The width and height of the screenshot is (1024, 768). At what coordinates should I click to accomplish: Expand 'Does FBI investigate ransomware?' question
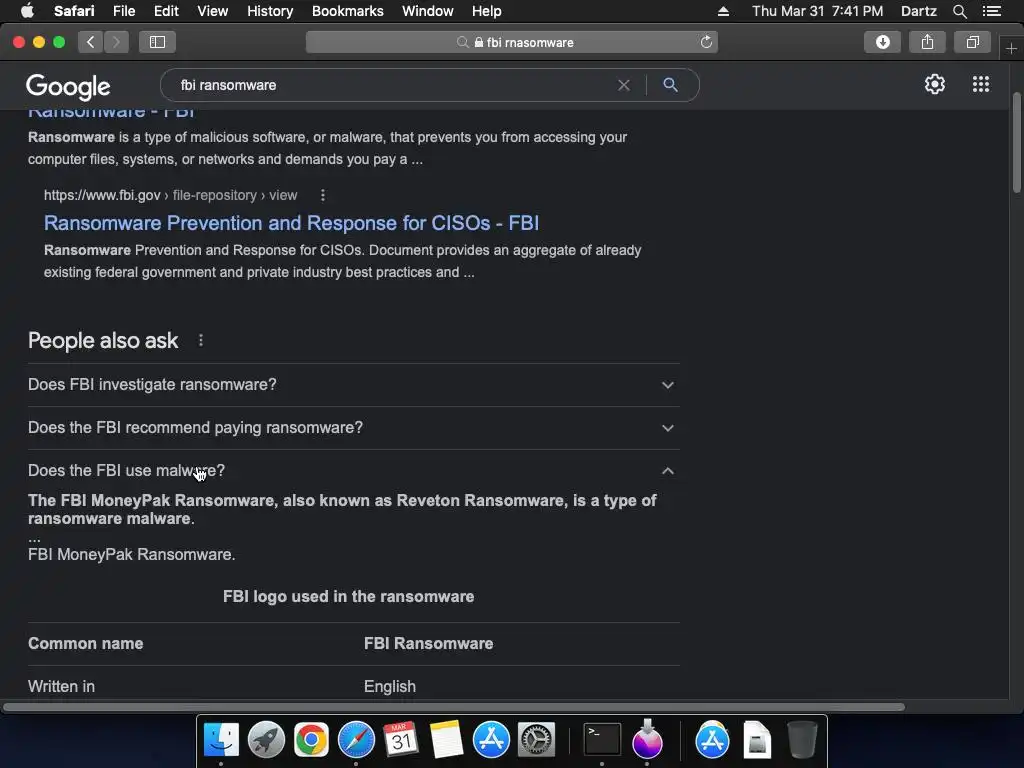click(353, 385)
